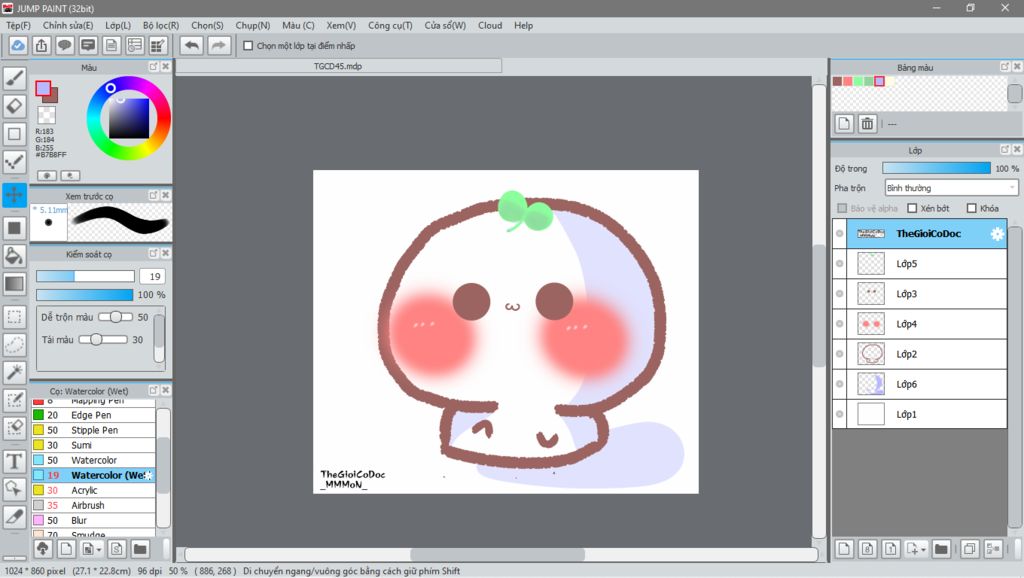The height and width of the screenshot is (578, 1024).
Task: Open the Công cụ(T) menu
Action: coord(390,25)
